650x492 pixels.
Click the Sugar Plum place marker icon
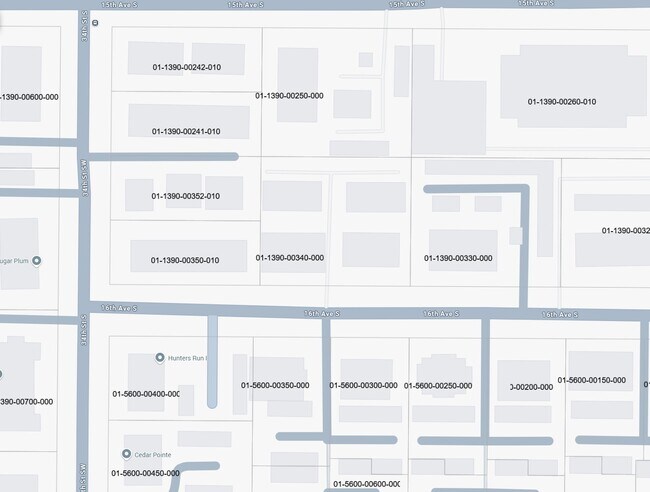pyautogui.click(x=37, y=261)
